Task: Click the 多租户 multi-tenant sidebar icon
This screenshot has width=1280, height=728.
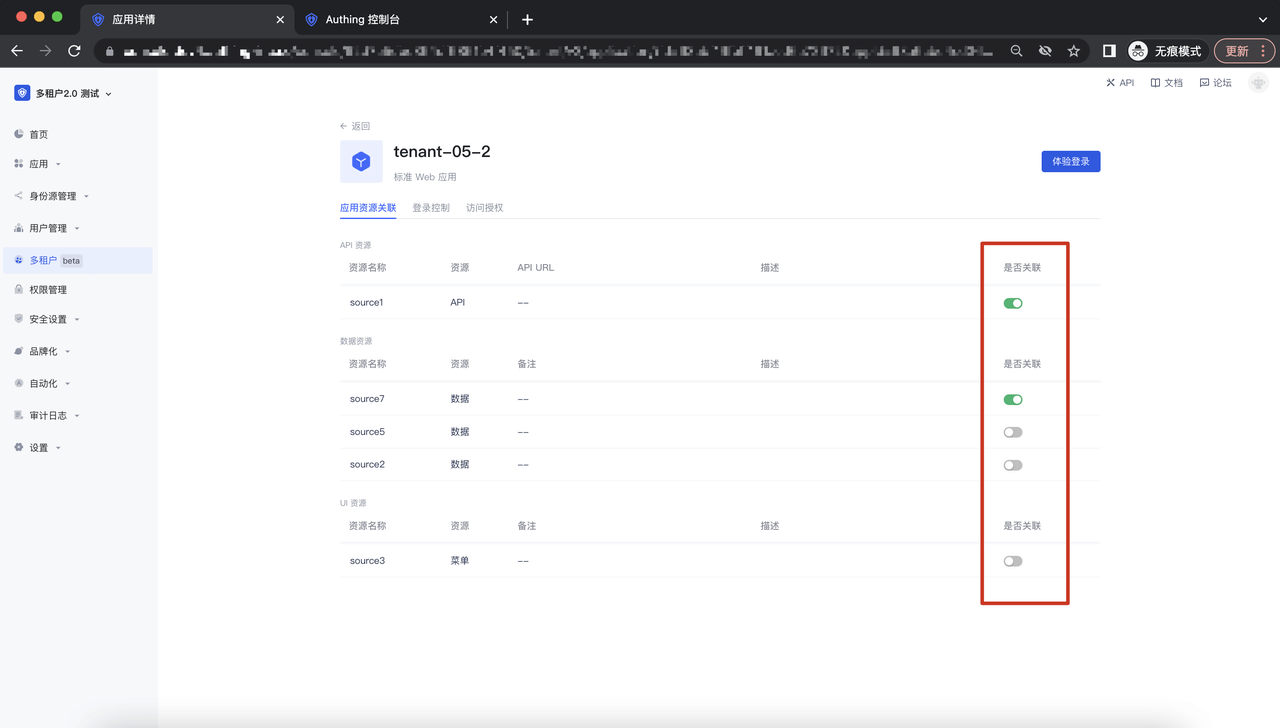Action: [x=19, y=260]
